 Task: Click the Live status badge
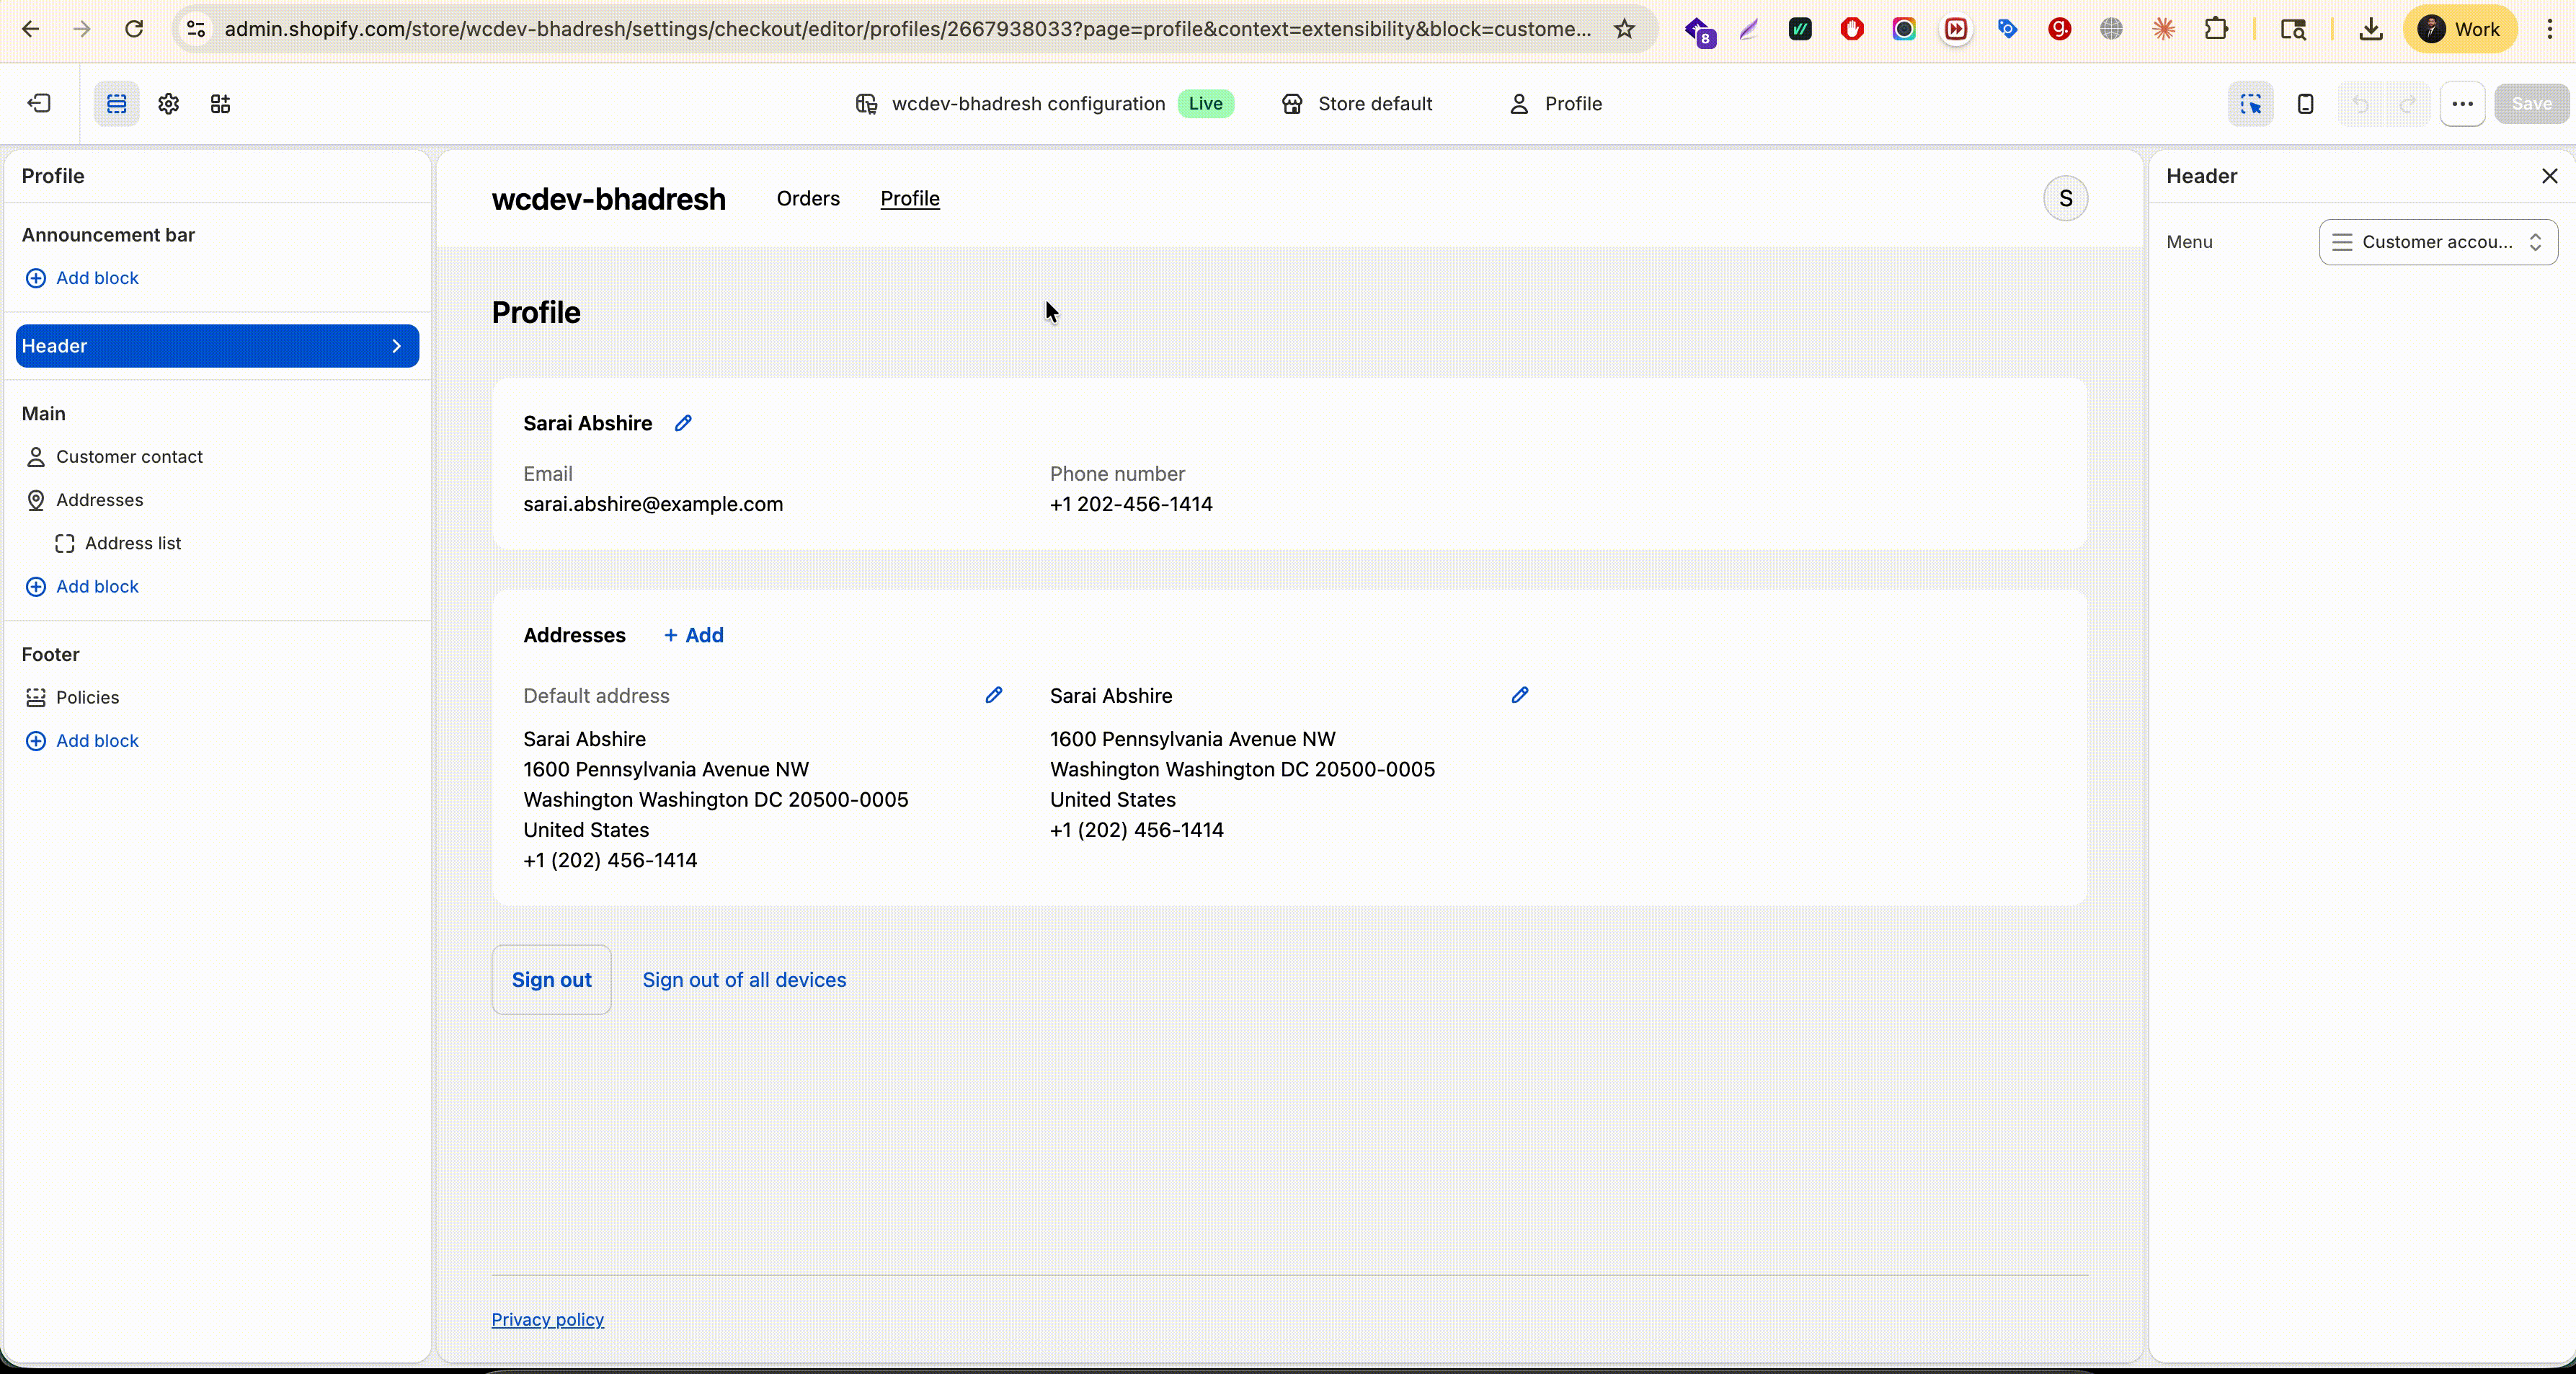click(x=1205, y=104)
